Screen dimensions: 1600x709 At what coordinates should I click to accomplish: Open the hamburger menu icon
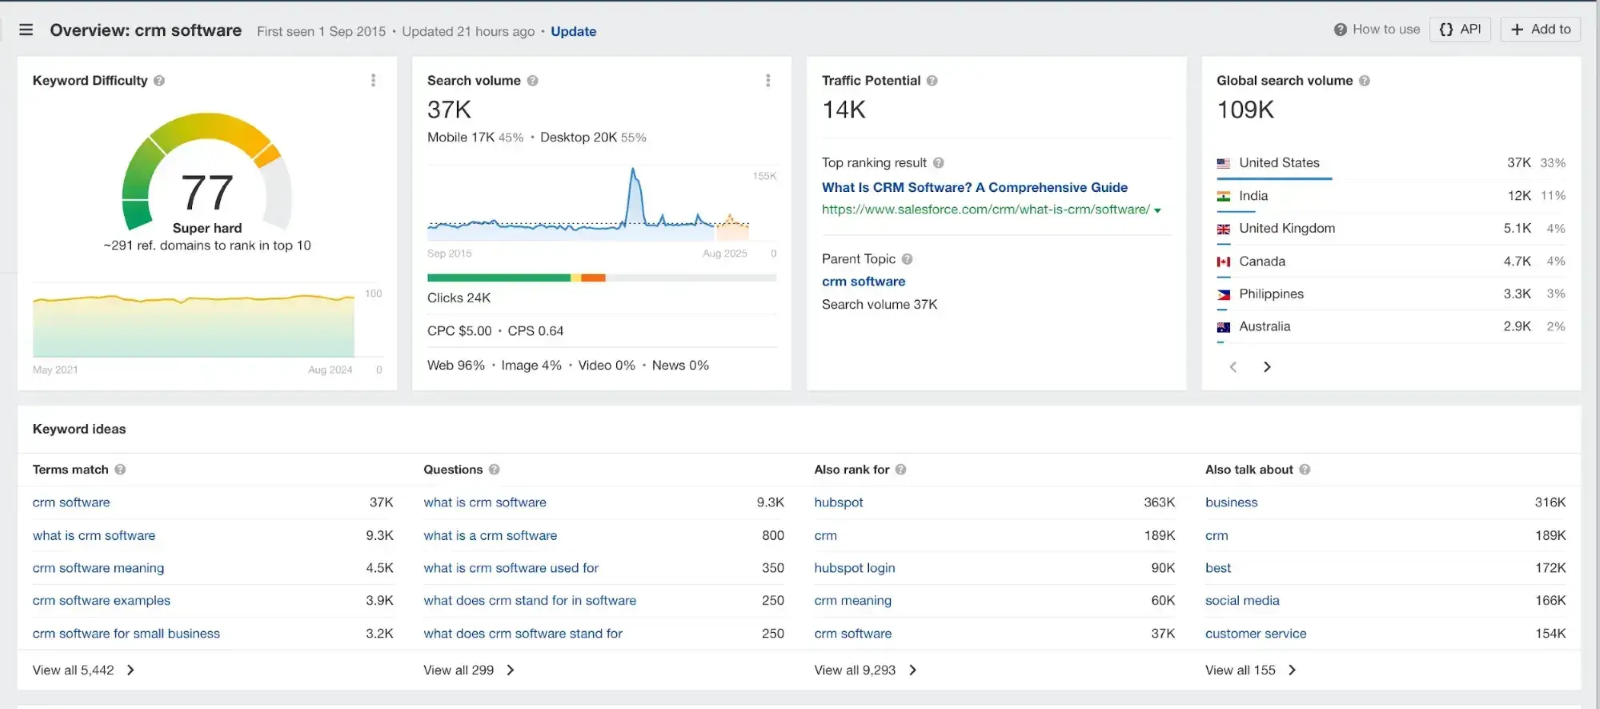(x=26, y=30)
